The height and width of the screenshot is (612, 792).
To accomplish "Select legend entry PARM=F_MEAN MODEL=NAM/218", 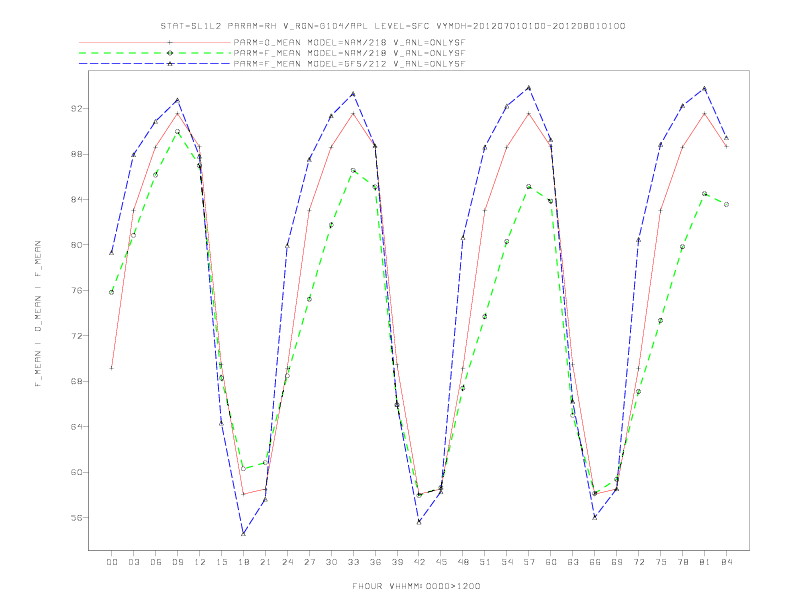I will click(x=350, y=53).
